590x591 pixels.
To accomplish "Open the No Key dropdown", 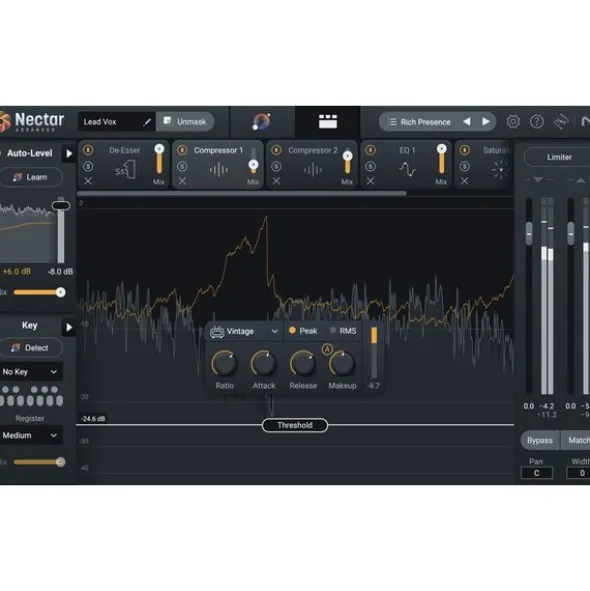I will point(30,372).
